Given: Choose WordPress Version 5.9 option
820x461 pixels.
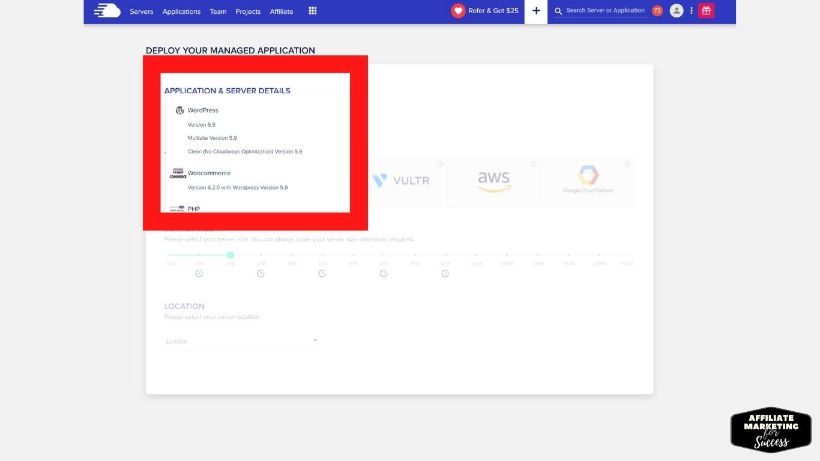Looking at the screenshot, I should [201, 125].
